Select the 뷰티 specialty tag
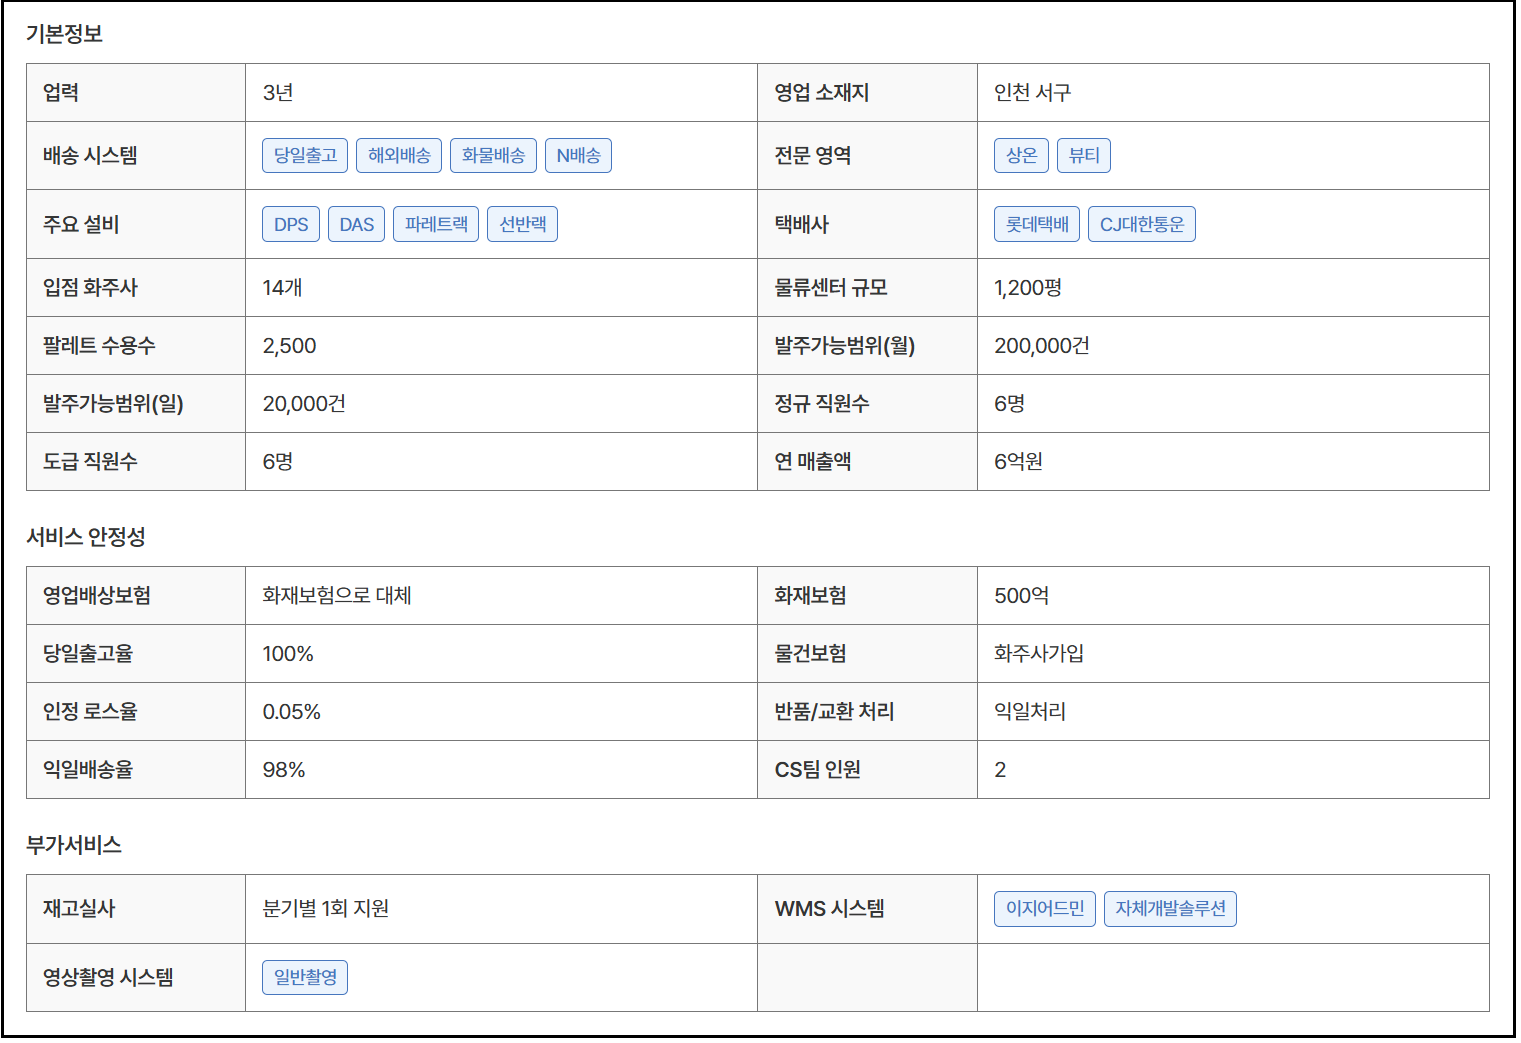Screen dimensions: 1521x1043 (1084, 156)
